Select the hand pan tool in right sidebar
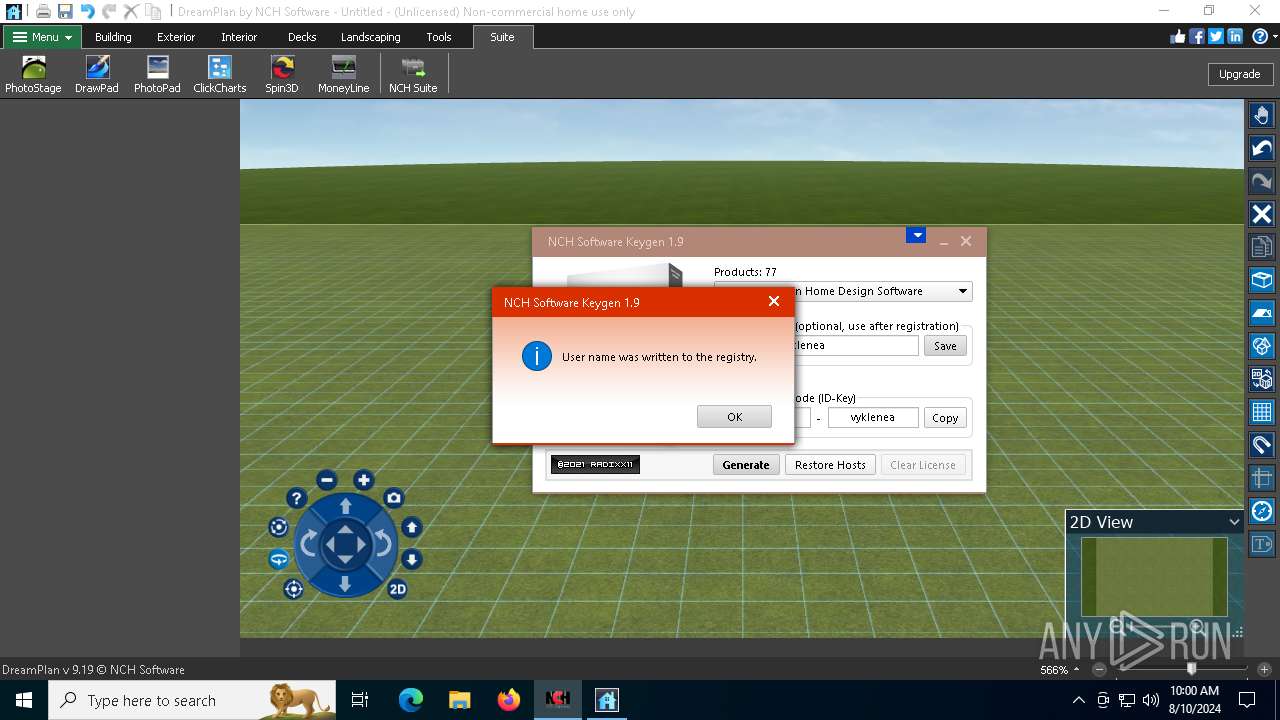1280x720 pixels. (1262, 115)
